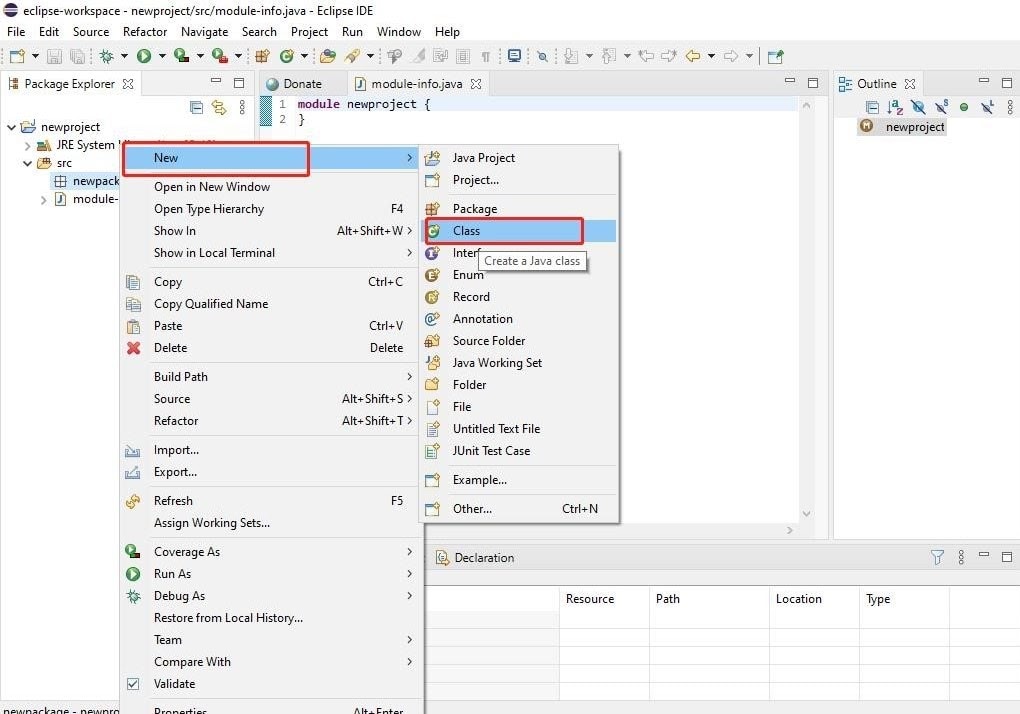The width and height of the screenshot is (1020, 714).
Task: Click Import... in the context menu
Action: pos(176,450)
